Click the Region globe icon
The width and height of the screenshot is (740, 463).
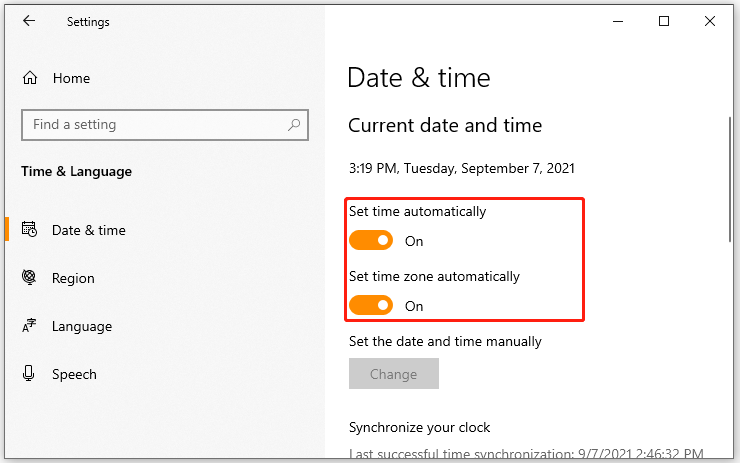pyautogui.click(x=29, y=277)
